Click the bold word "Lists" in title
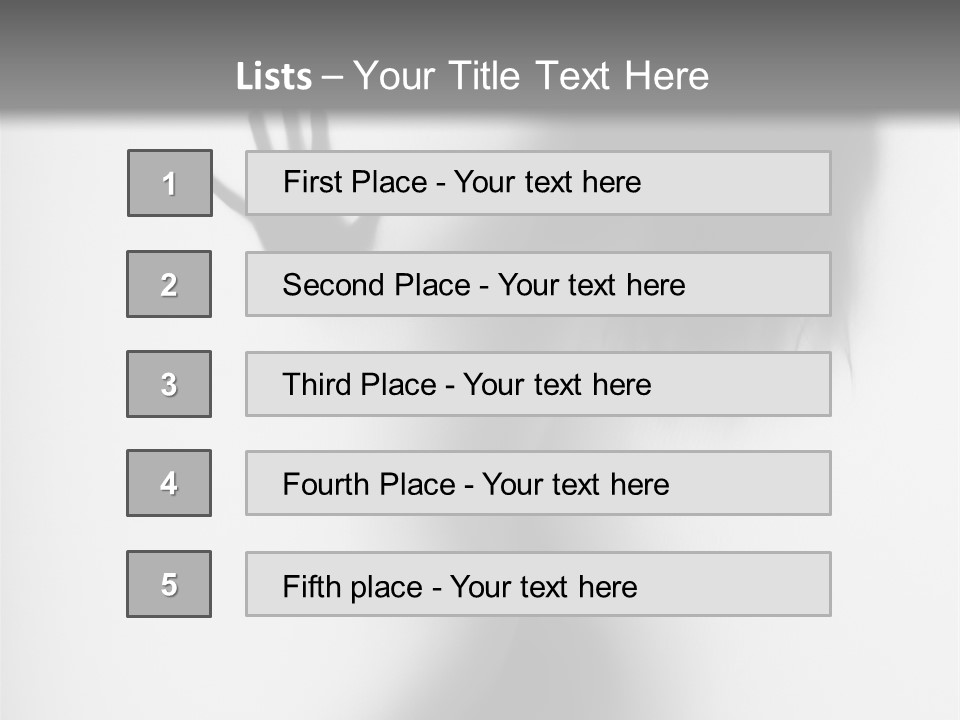 (x=274, y=77)
